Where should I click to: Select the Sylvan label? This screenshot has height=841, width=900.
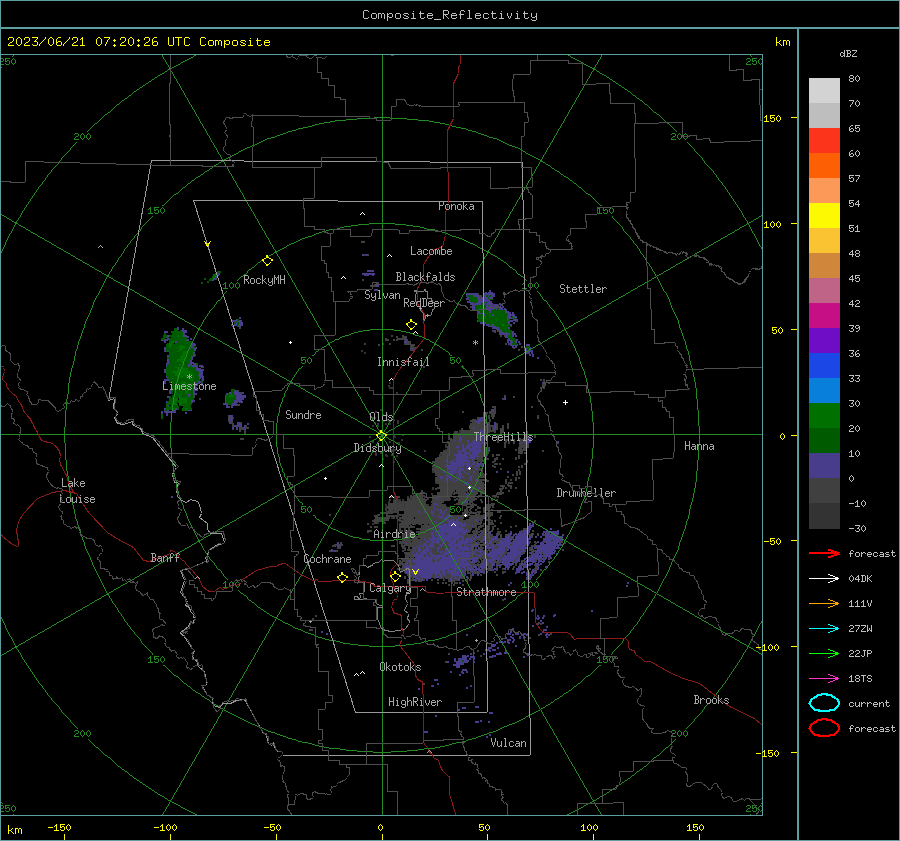tap(382, 295)
